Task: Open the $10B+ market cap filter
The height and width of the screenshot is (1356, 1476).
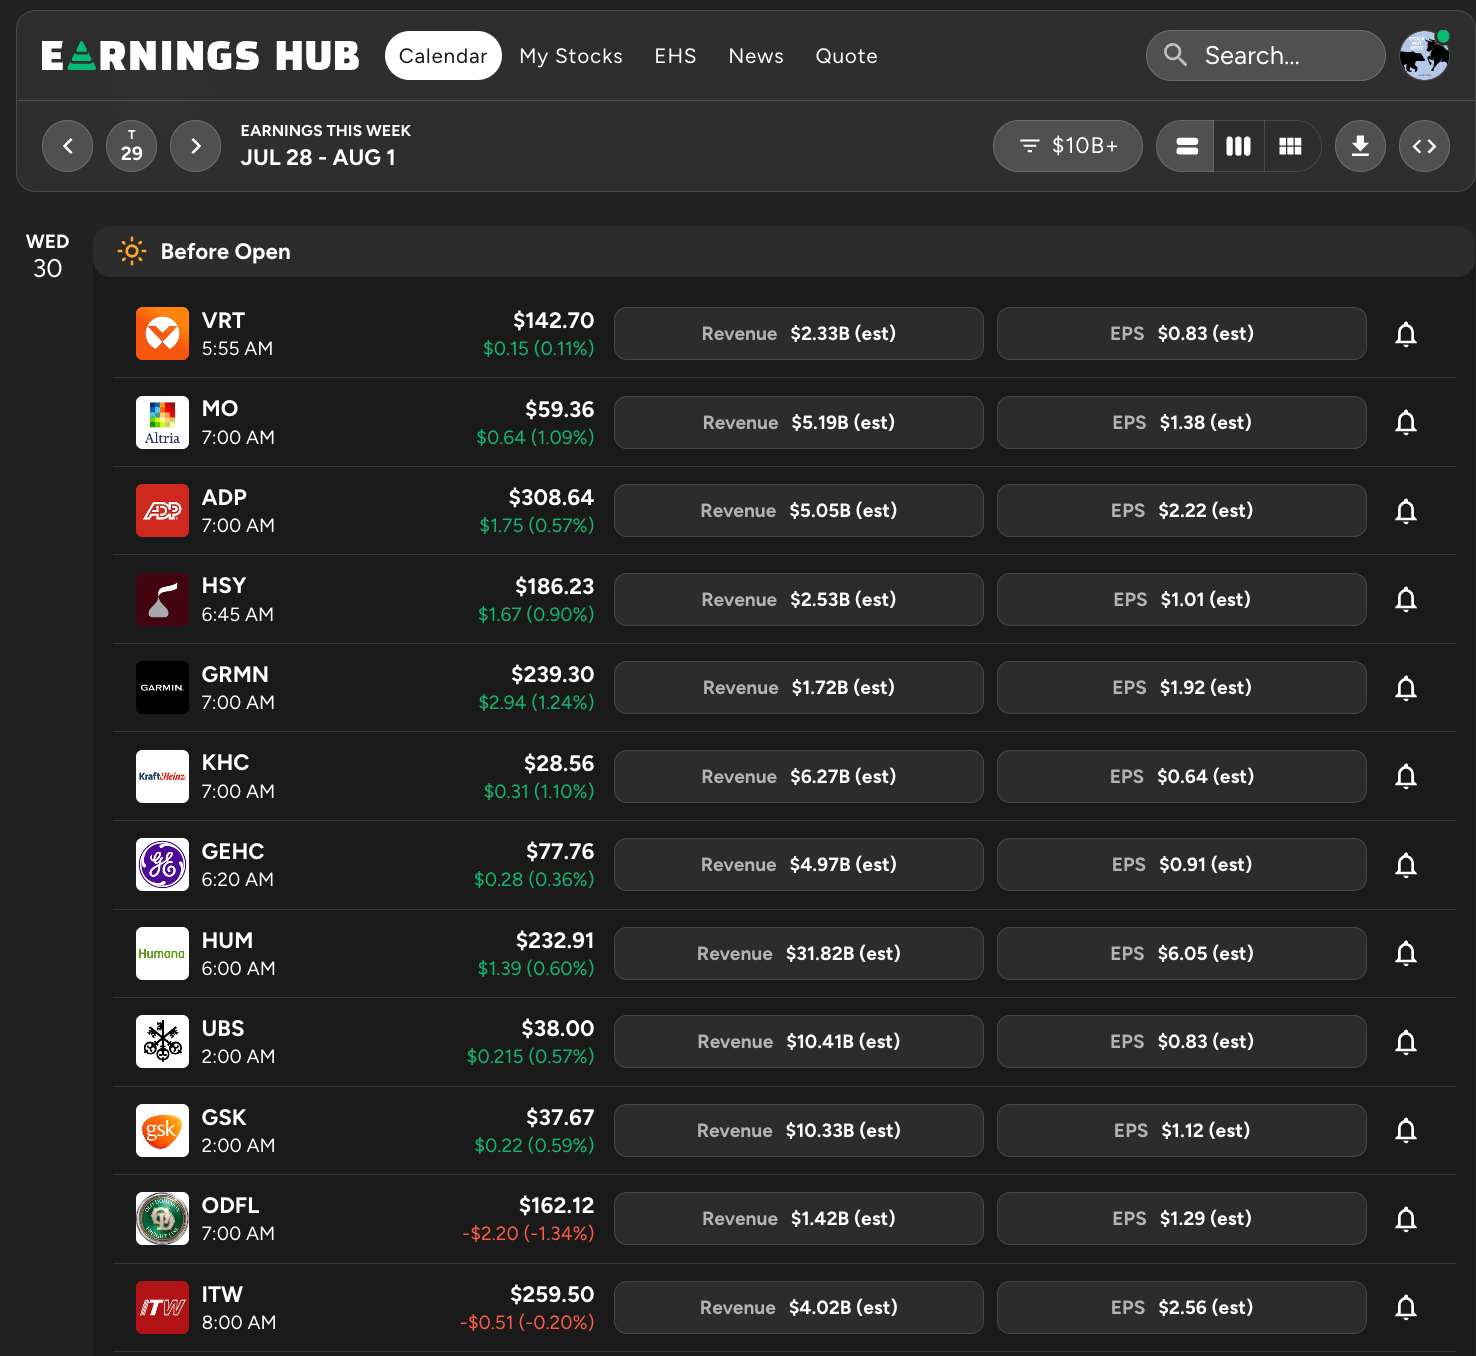Action: pyautogui.click(x=1067, y=146)
